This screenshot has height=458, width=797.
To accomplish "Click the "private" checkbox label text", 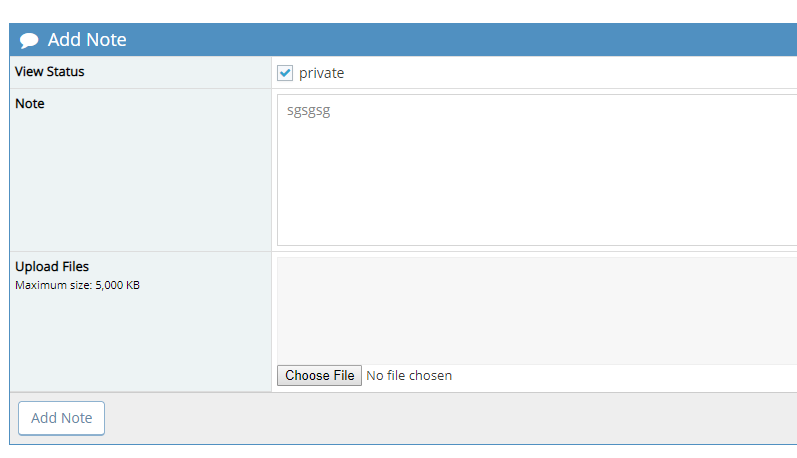I will coord(321,73).
